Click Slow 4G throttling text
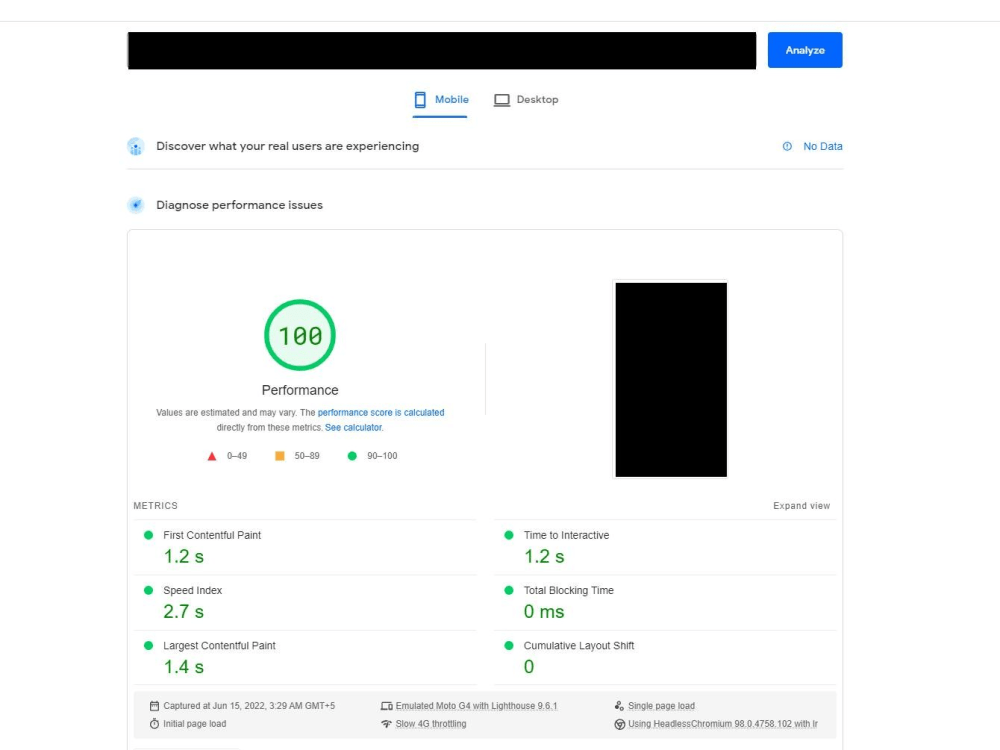The width and height of the screenshot is (1000, 750). point(431,724)
